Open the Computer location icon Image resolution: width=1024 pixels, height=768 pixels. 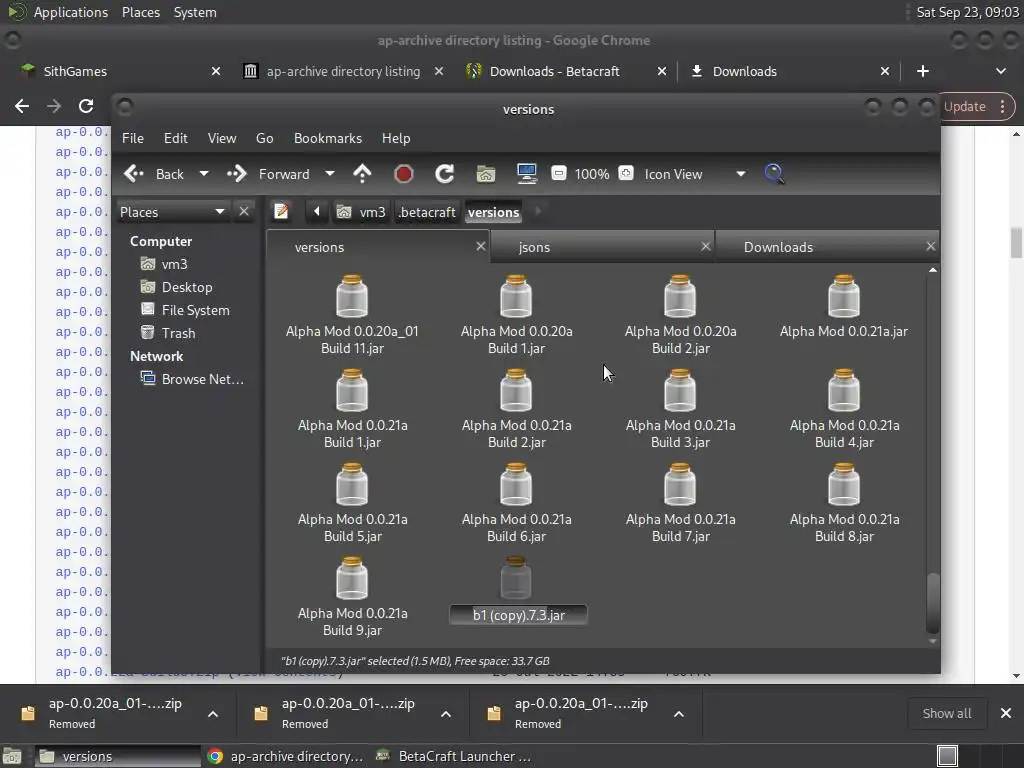(527, 174)
